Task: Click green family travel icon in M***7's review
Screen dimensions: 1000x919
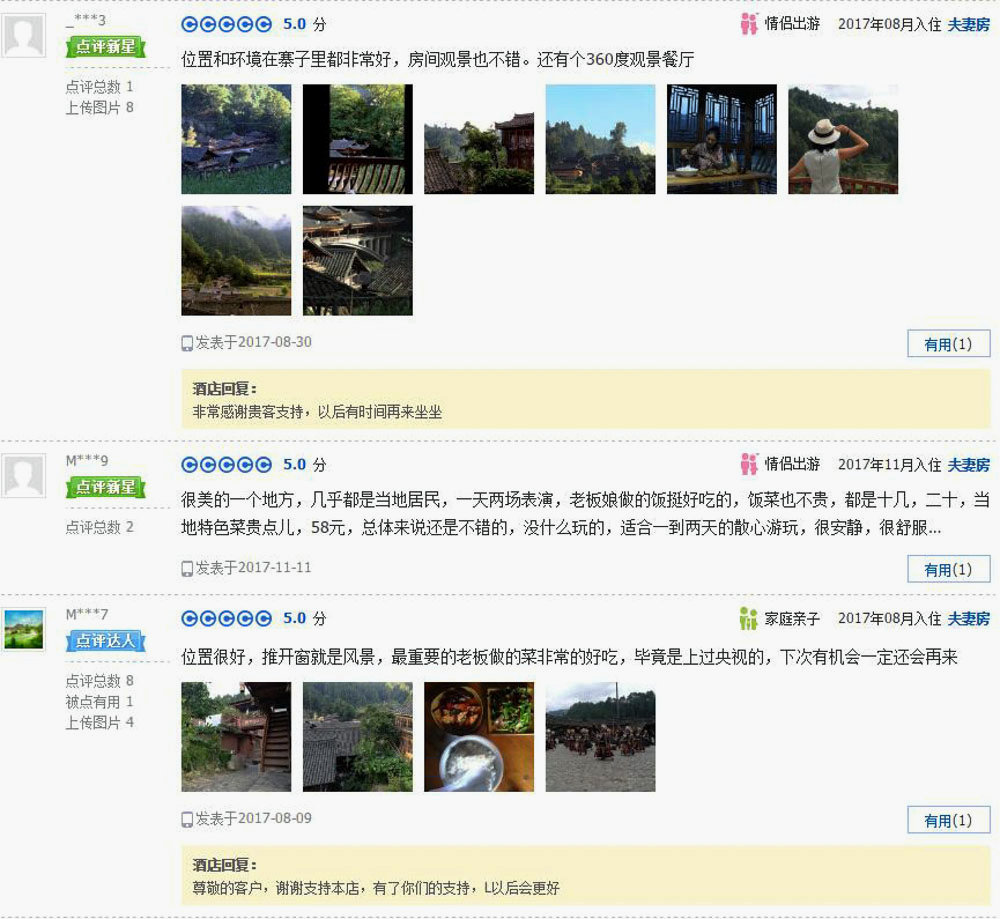Action: (748, 618)
